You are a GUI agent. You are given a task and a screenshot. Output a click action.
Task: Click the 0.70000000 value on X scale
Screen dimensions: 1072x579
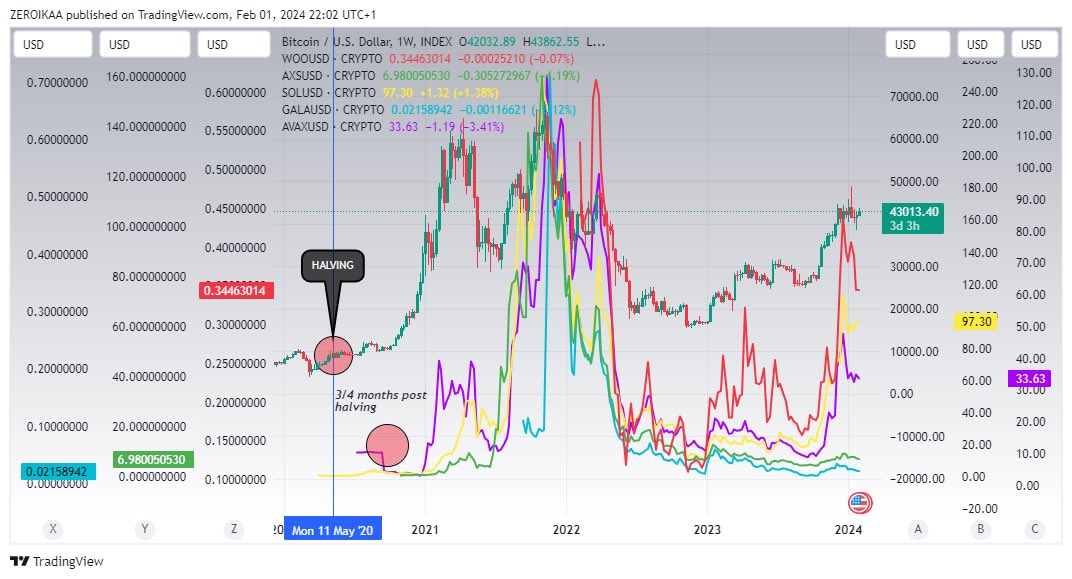click(x=57, y=83)
